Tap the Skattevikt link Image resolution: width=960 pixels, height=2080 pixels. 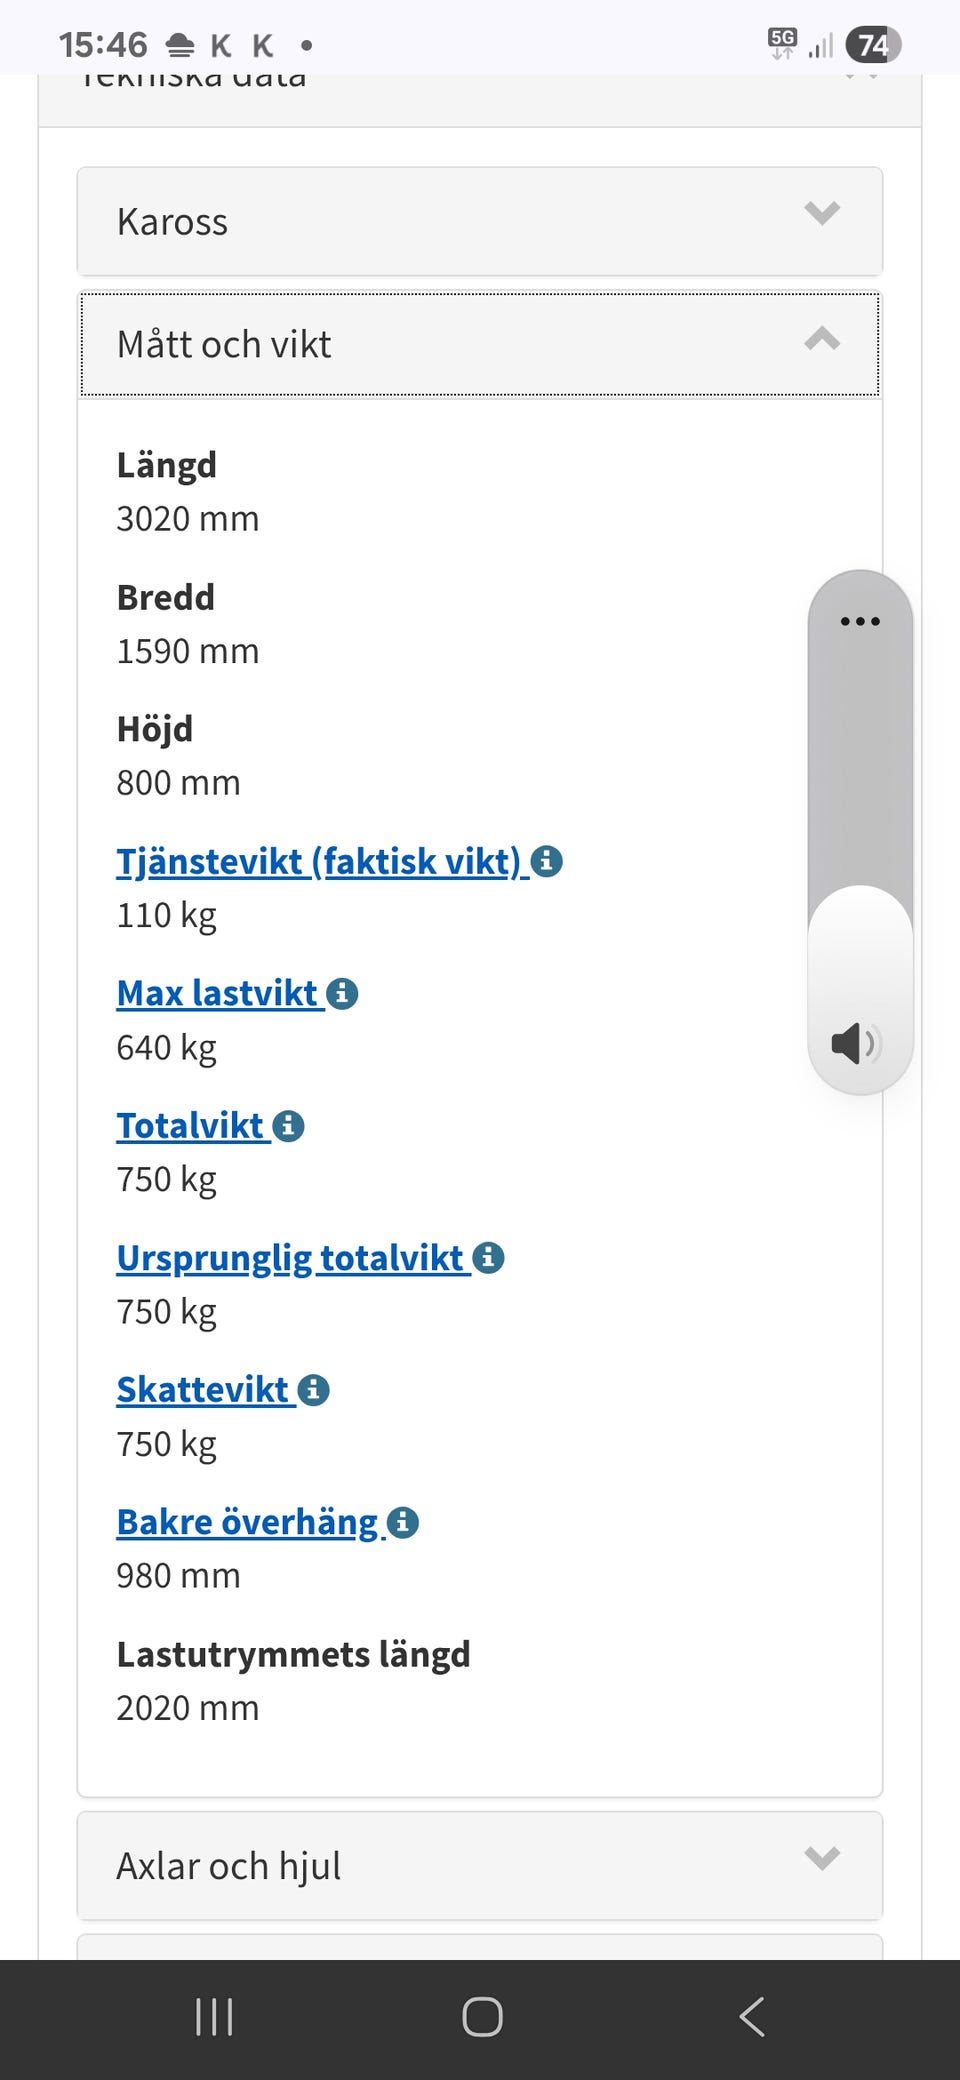pos(203,1390)
